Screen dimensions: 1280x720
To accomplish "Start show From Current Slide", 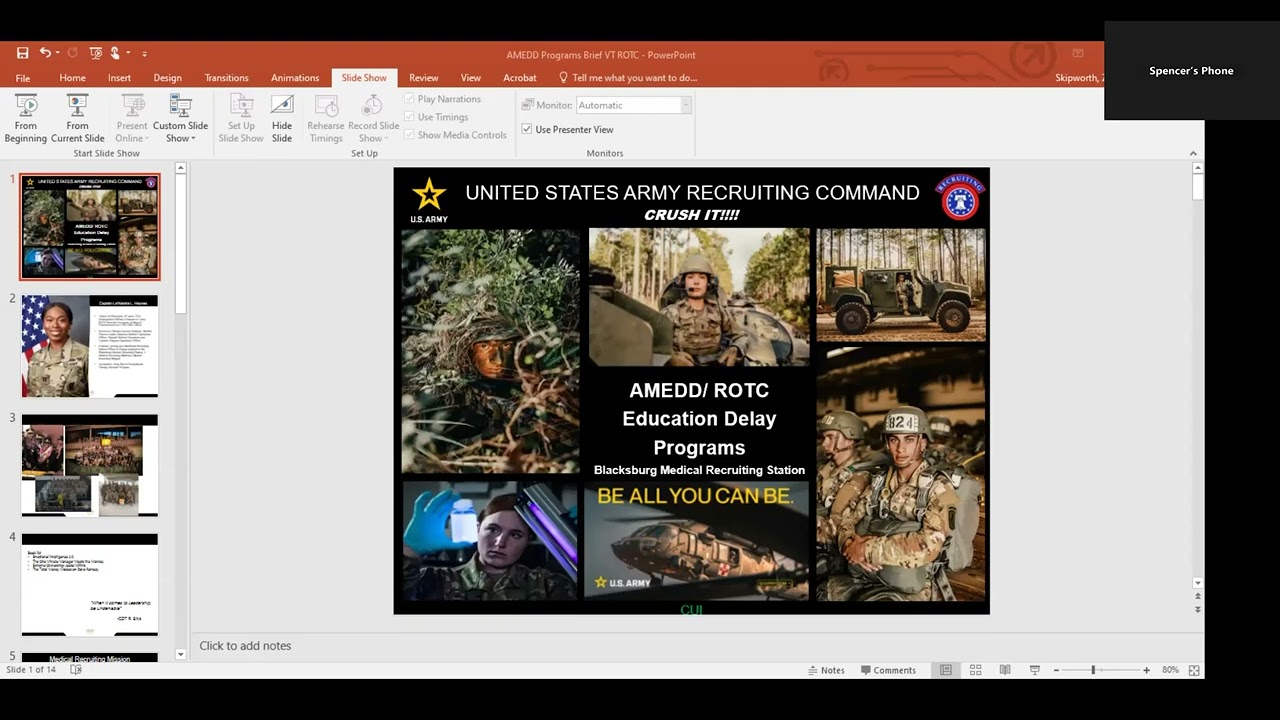I will (x=77, y=118).
